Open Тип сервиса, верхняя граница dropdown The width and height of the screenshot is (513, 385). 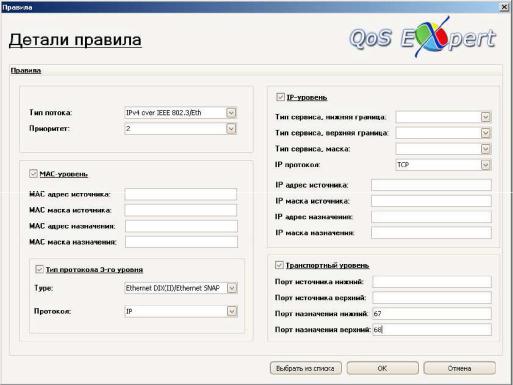coord(486,133)
